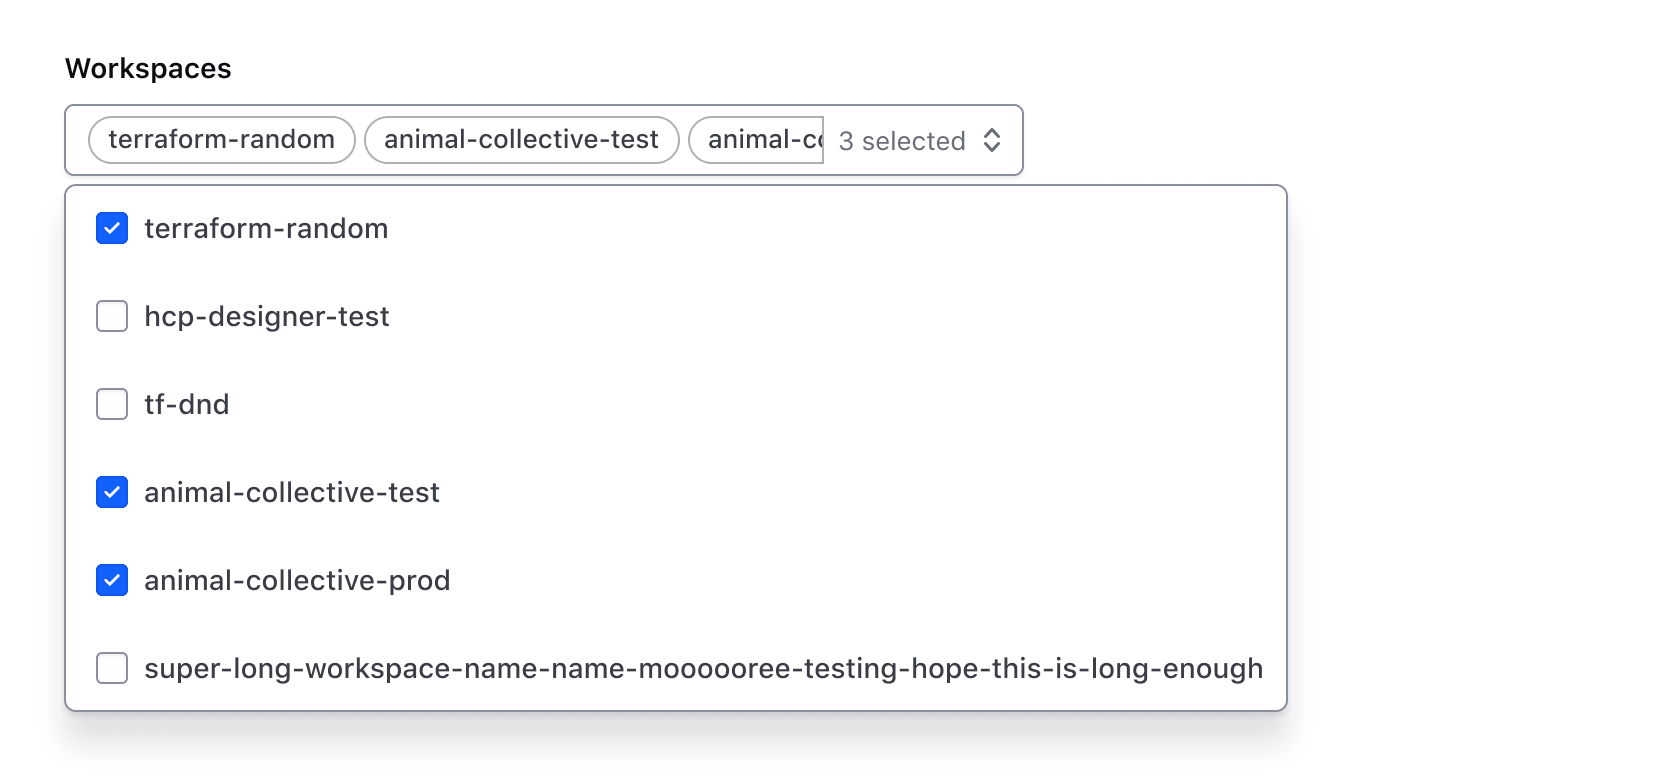1672x776 pixels.
Task: Select the super-long-workspace-name checkbox
Action: pyautogui.click(x=111, y=668)
